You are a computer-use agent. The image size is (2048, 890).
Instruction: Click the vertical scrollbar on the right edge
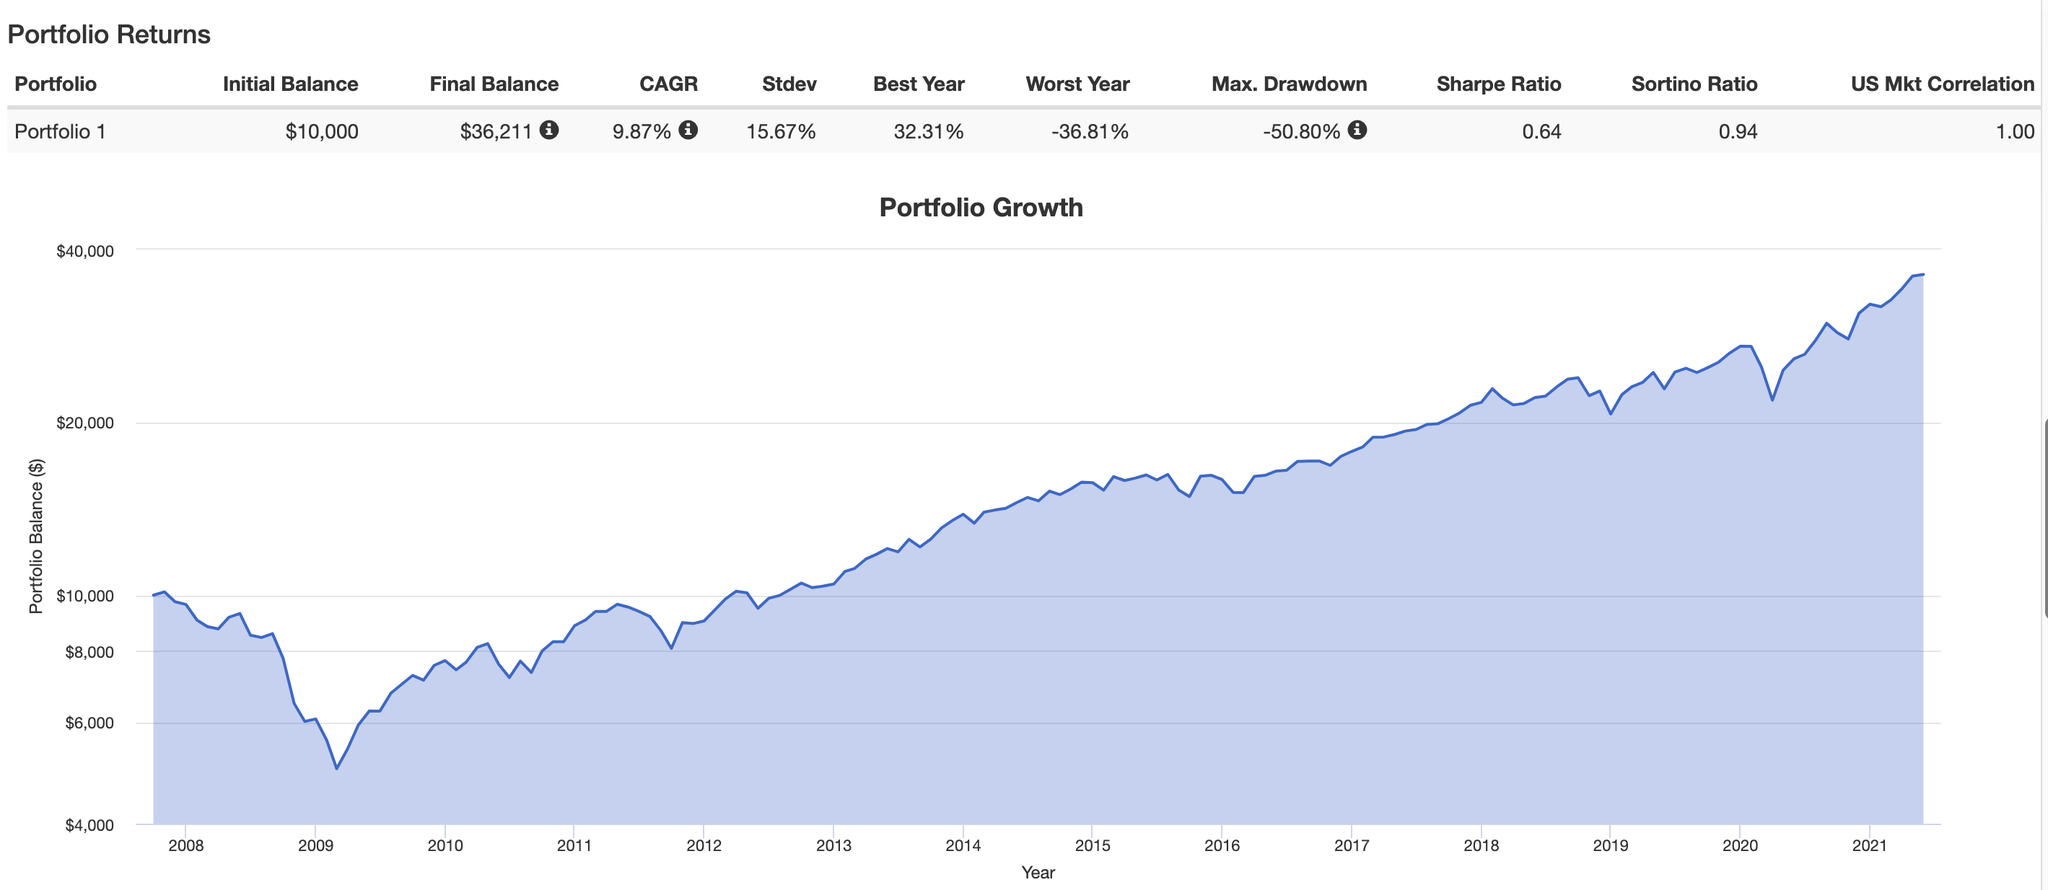click(2044, 520)
